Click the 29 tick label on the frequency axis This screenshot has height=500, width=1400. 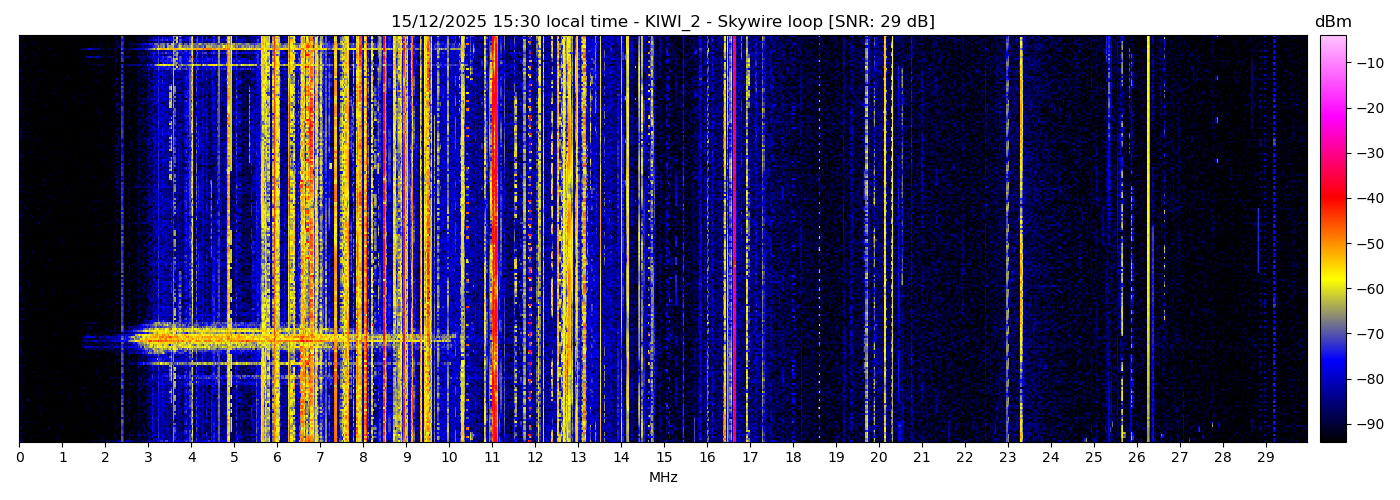[x=1265, y=458]
